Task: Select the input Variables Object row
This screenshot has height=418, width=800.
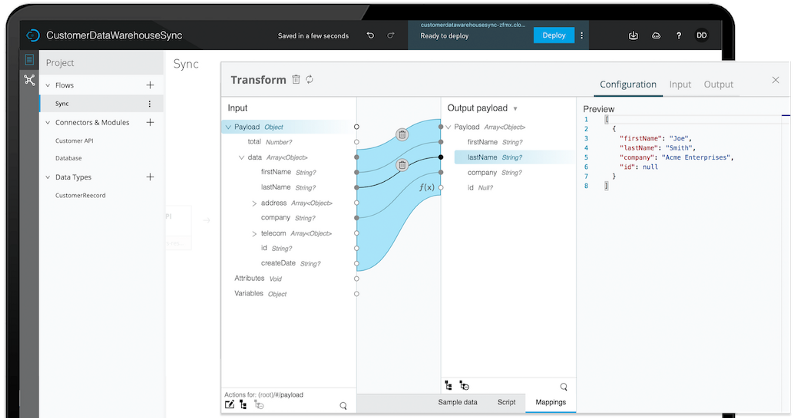Action: click(260, 294)
